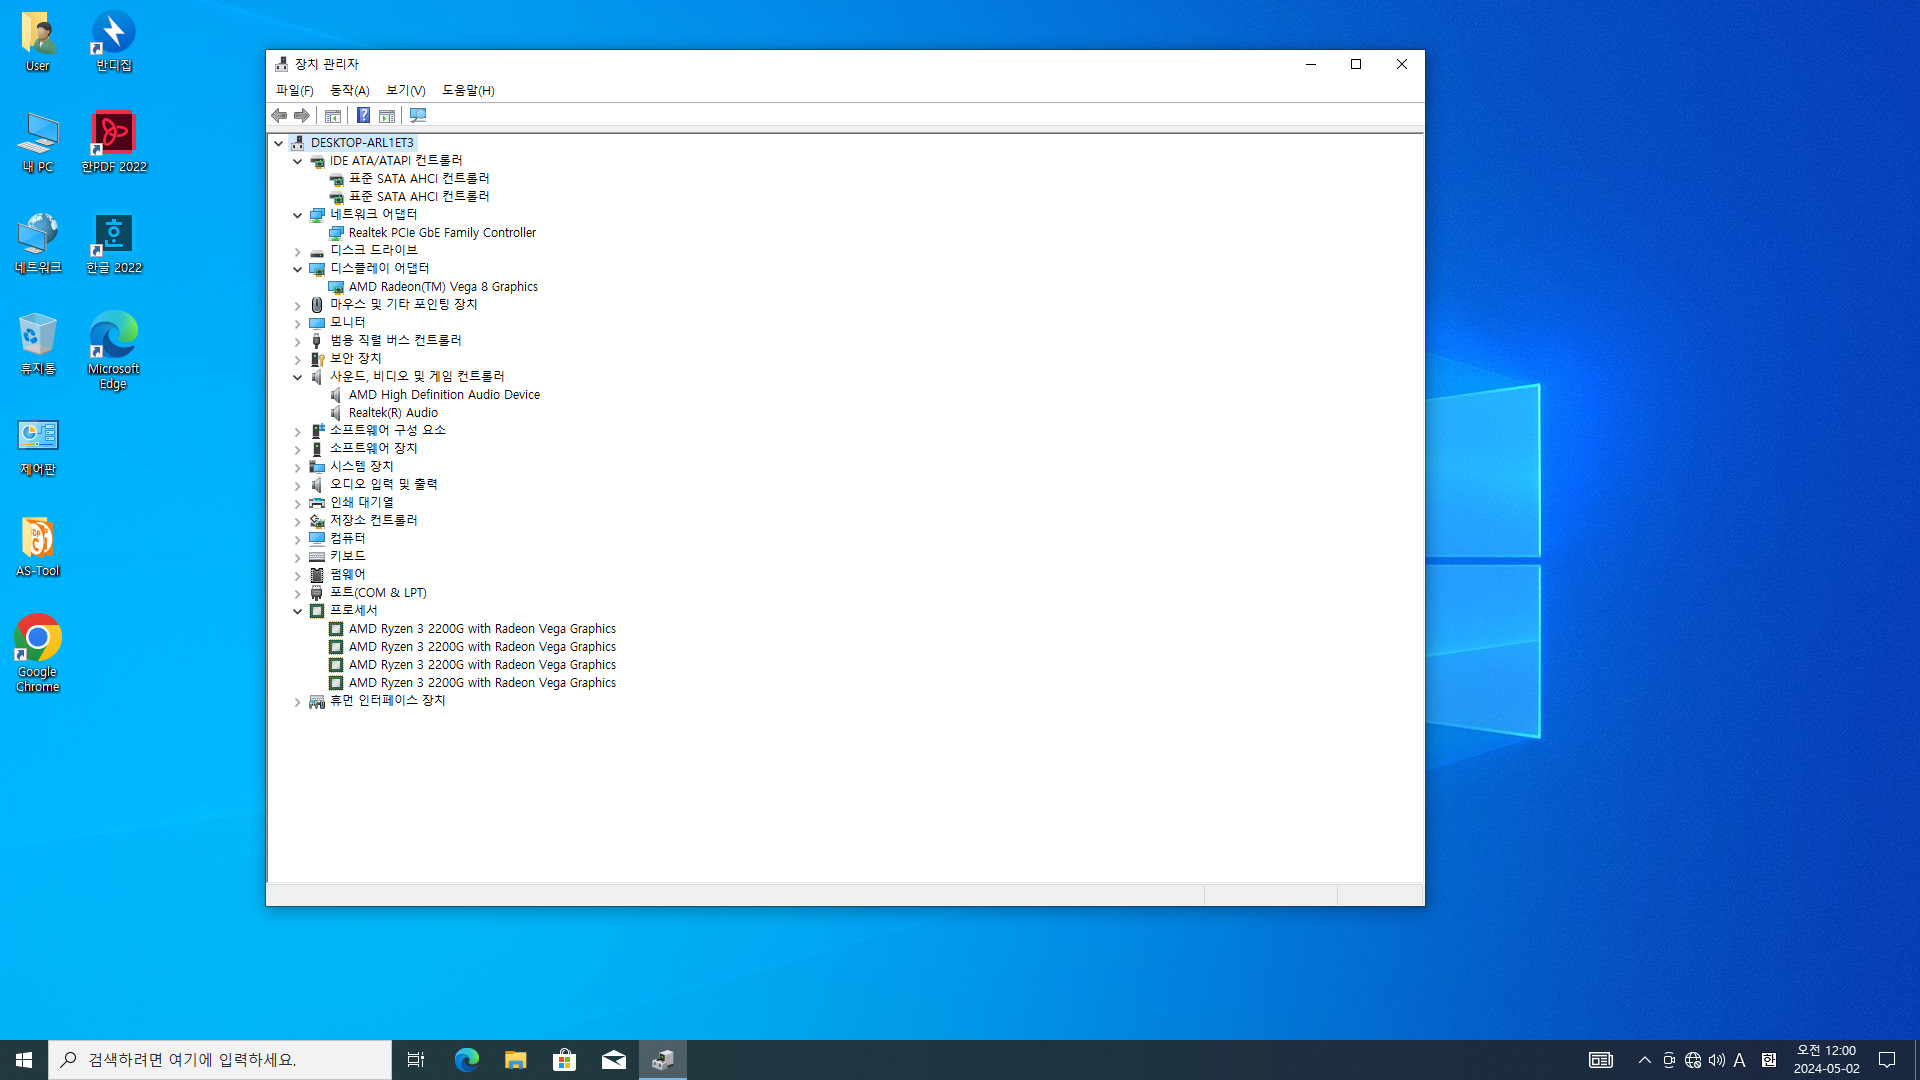Screen dimensions: 1920x1080
Task: Click the 오디오 입력 및 출력 speaker icon
Action: (317, 485)
